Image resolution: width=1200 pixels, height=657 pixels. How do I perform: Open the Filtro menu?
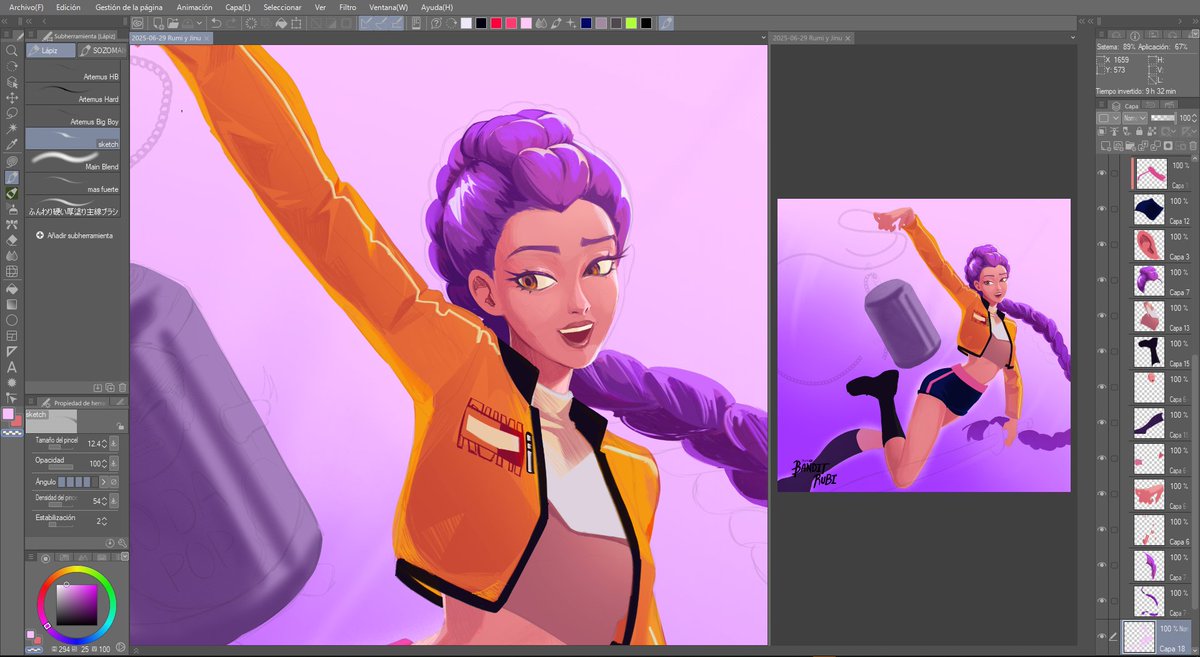coord(348,7)
